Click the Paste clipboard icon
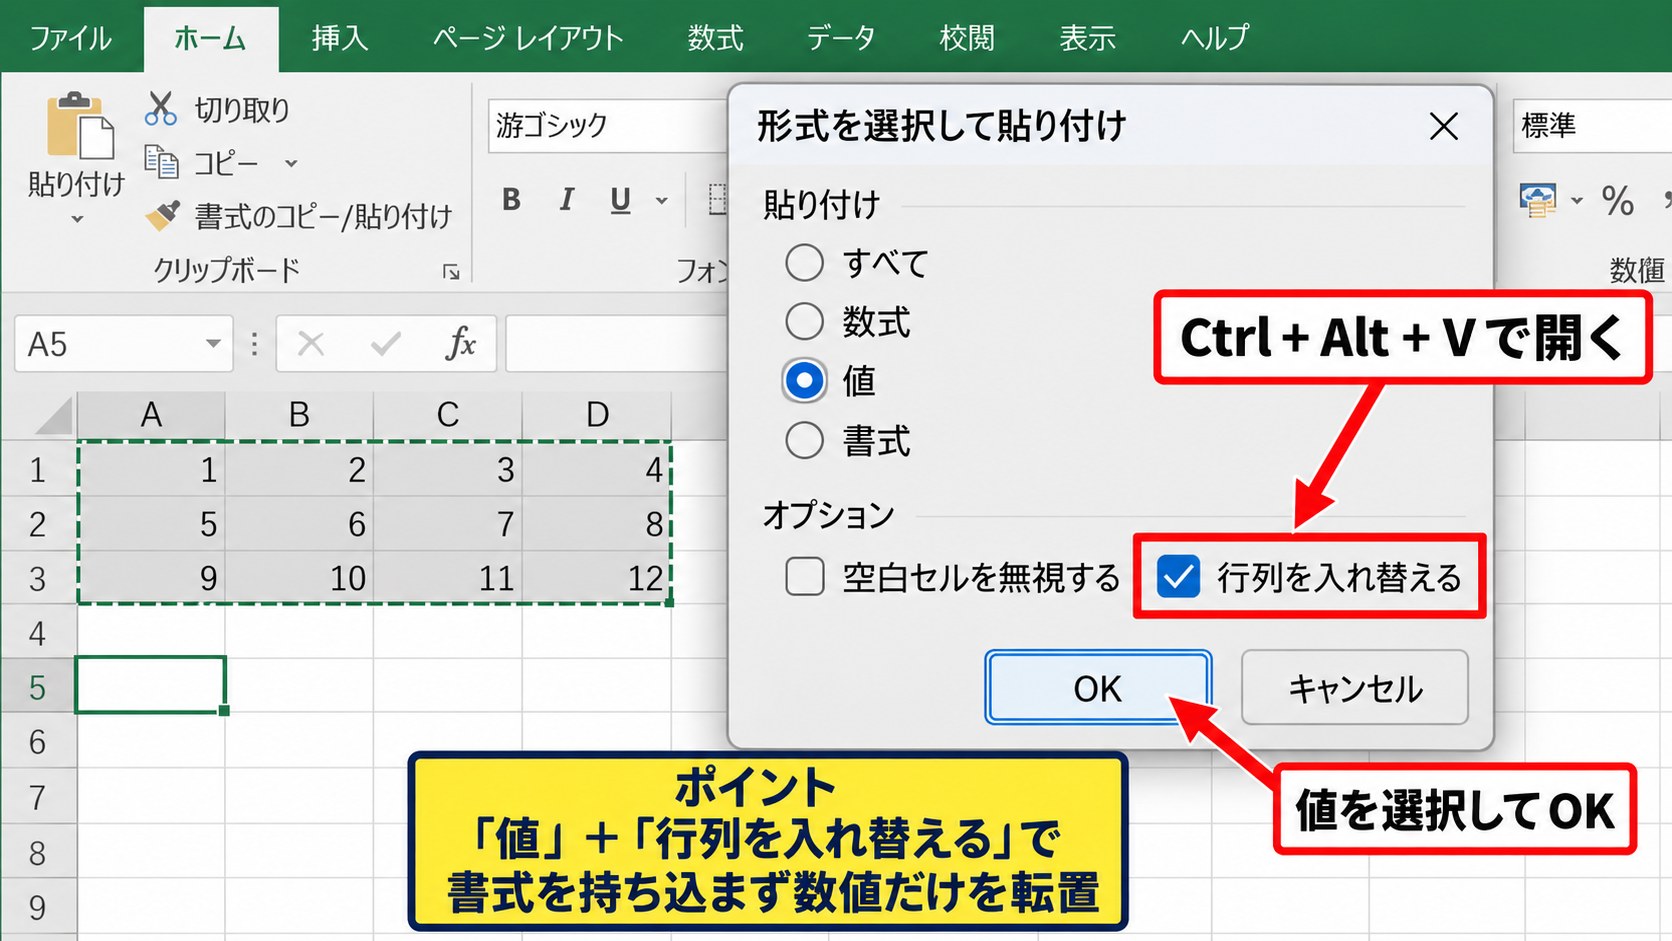The height and width of the screenshot is (941, 1672). [79, 125]
